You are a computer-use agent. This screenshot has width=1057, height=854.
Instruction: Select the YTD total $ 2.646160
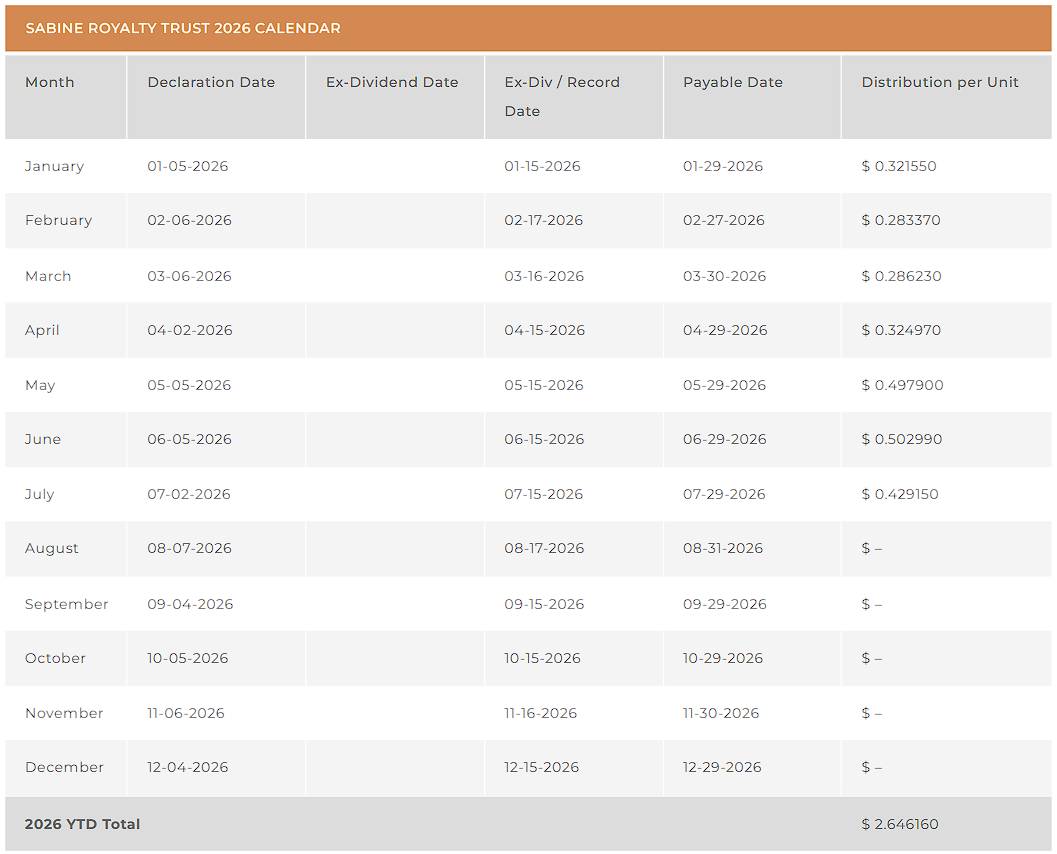click(x=901, y=824)
